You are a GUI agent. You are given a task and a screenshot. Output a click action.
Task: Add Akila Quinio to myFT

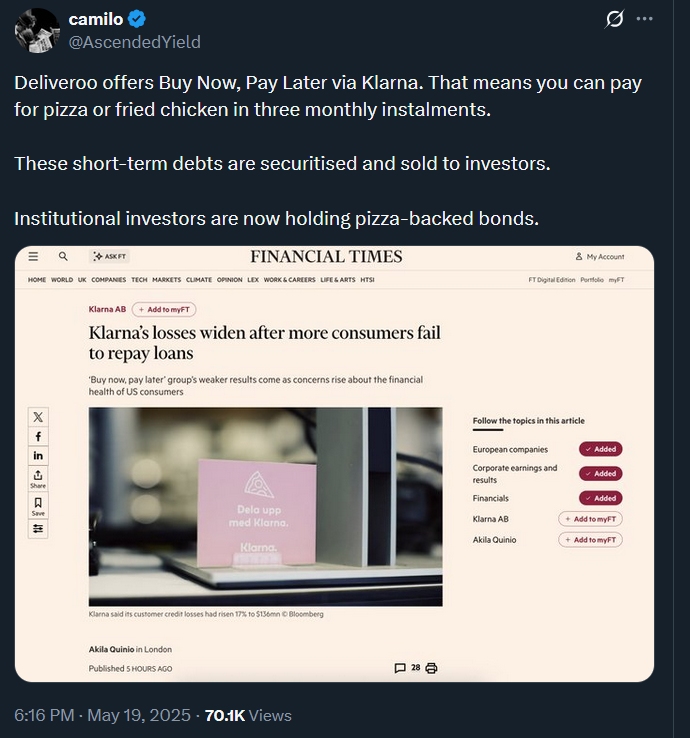pos(590,540)
